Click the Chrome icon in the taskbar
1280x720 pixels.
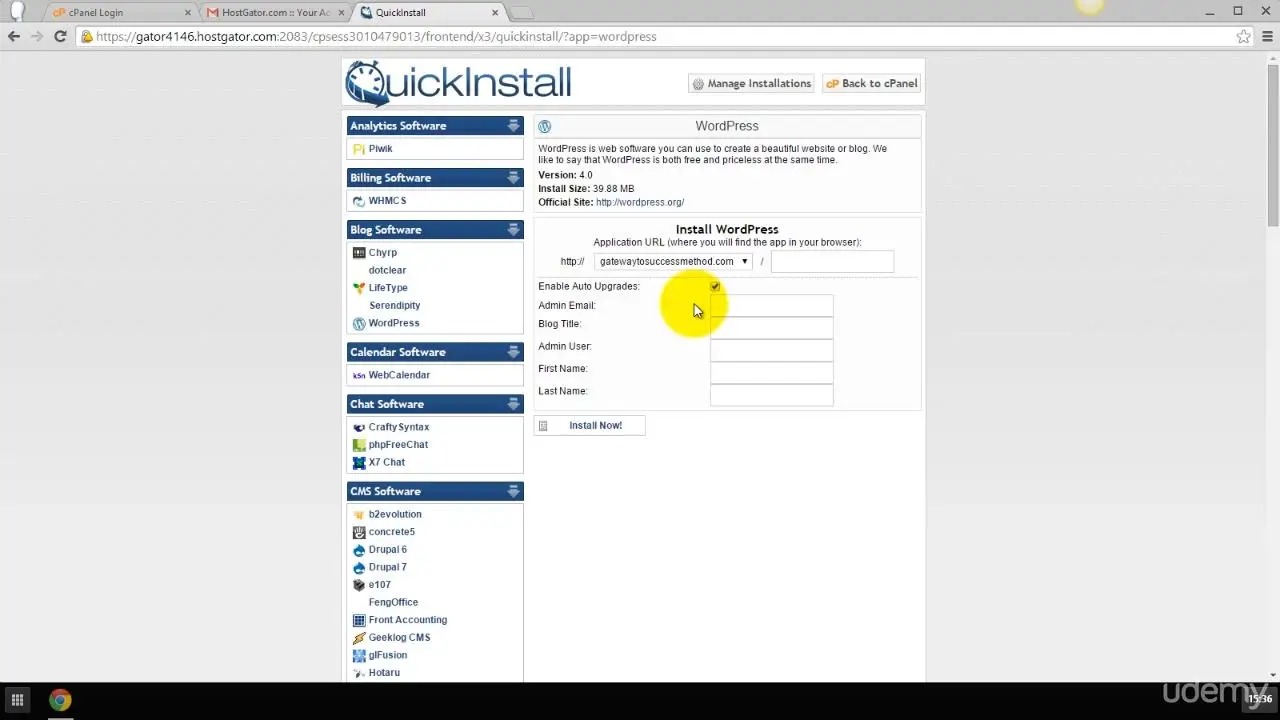[x=60, y=700]
